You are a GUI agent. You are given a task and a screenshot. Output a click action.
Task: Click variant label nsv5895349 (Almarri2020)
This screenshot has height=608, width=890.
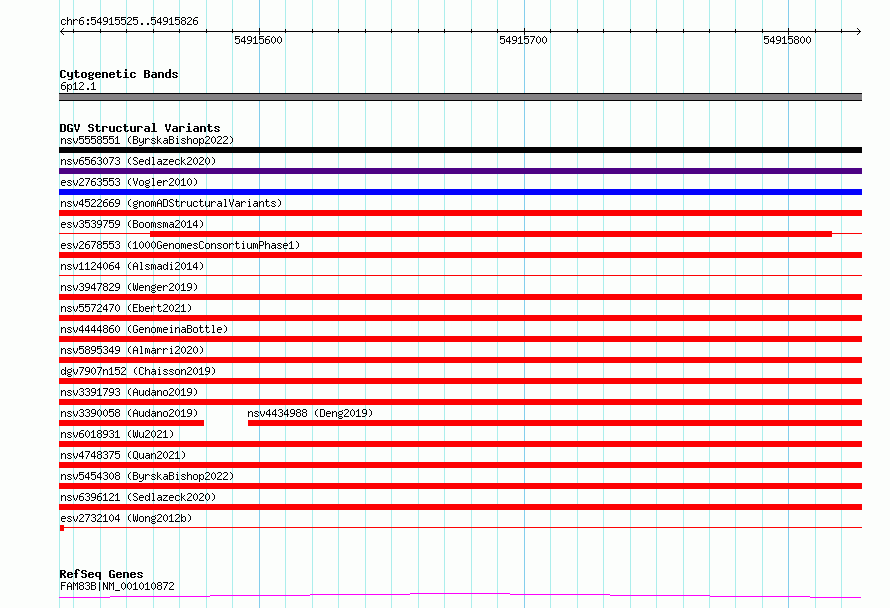pyautogui.click(x=132, y=350)
